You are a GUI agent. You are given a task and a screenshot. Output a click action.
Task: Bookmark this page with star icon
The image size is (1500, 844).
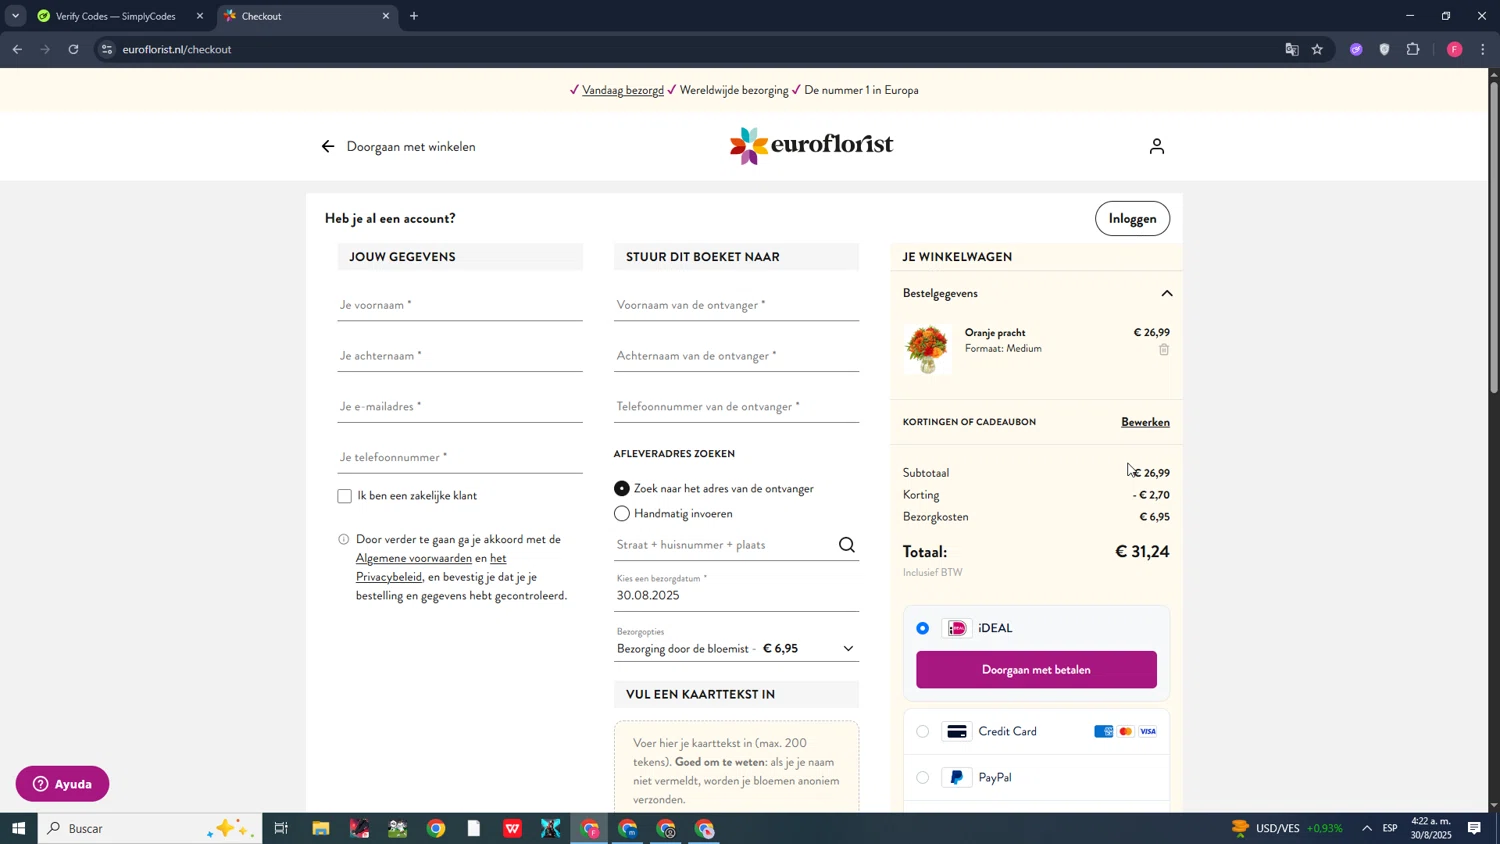coord(1318,49)
